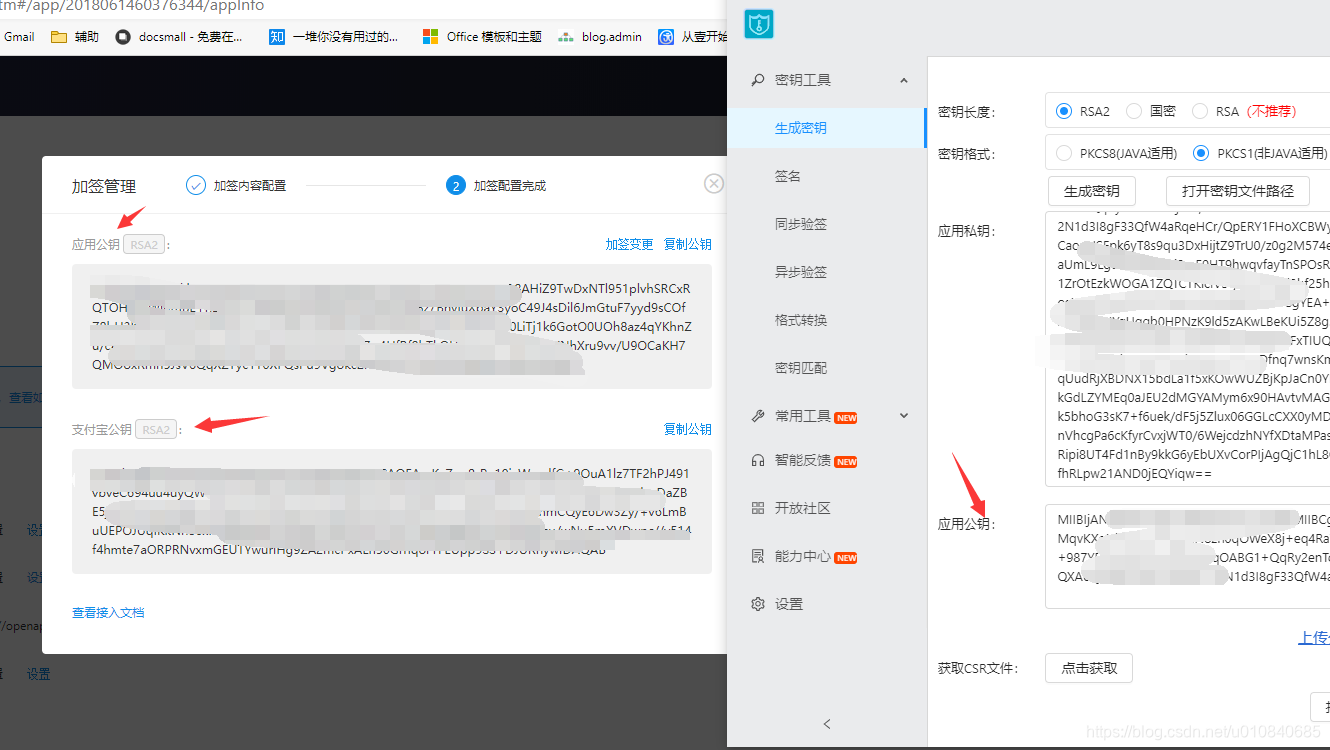The height and width of the screenshot is (750, 1330).
Task: Open the Gmail bookmark
Action: pos(19,37)
